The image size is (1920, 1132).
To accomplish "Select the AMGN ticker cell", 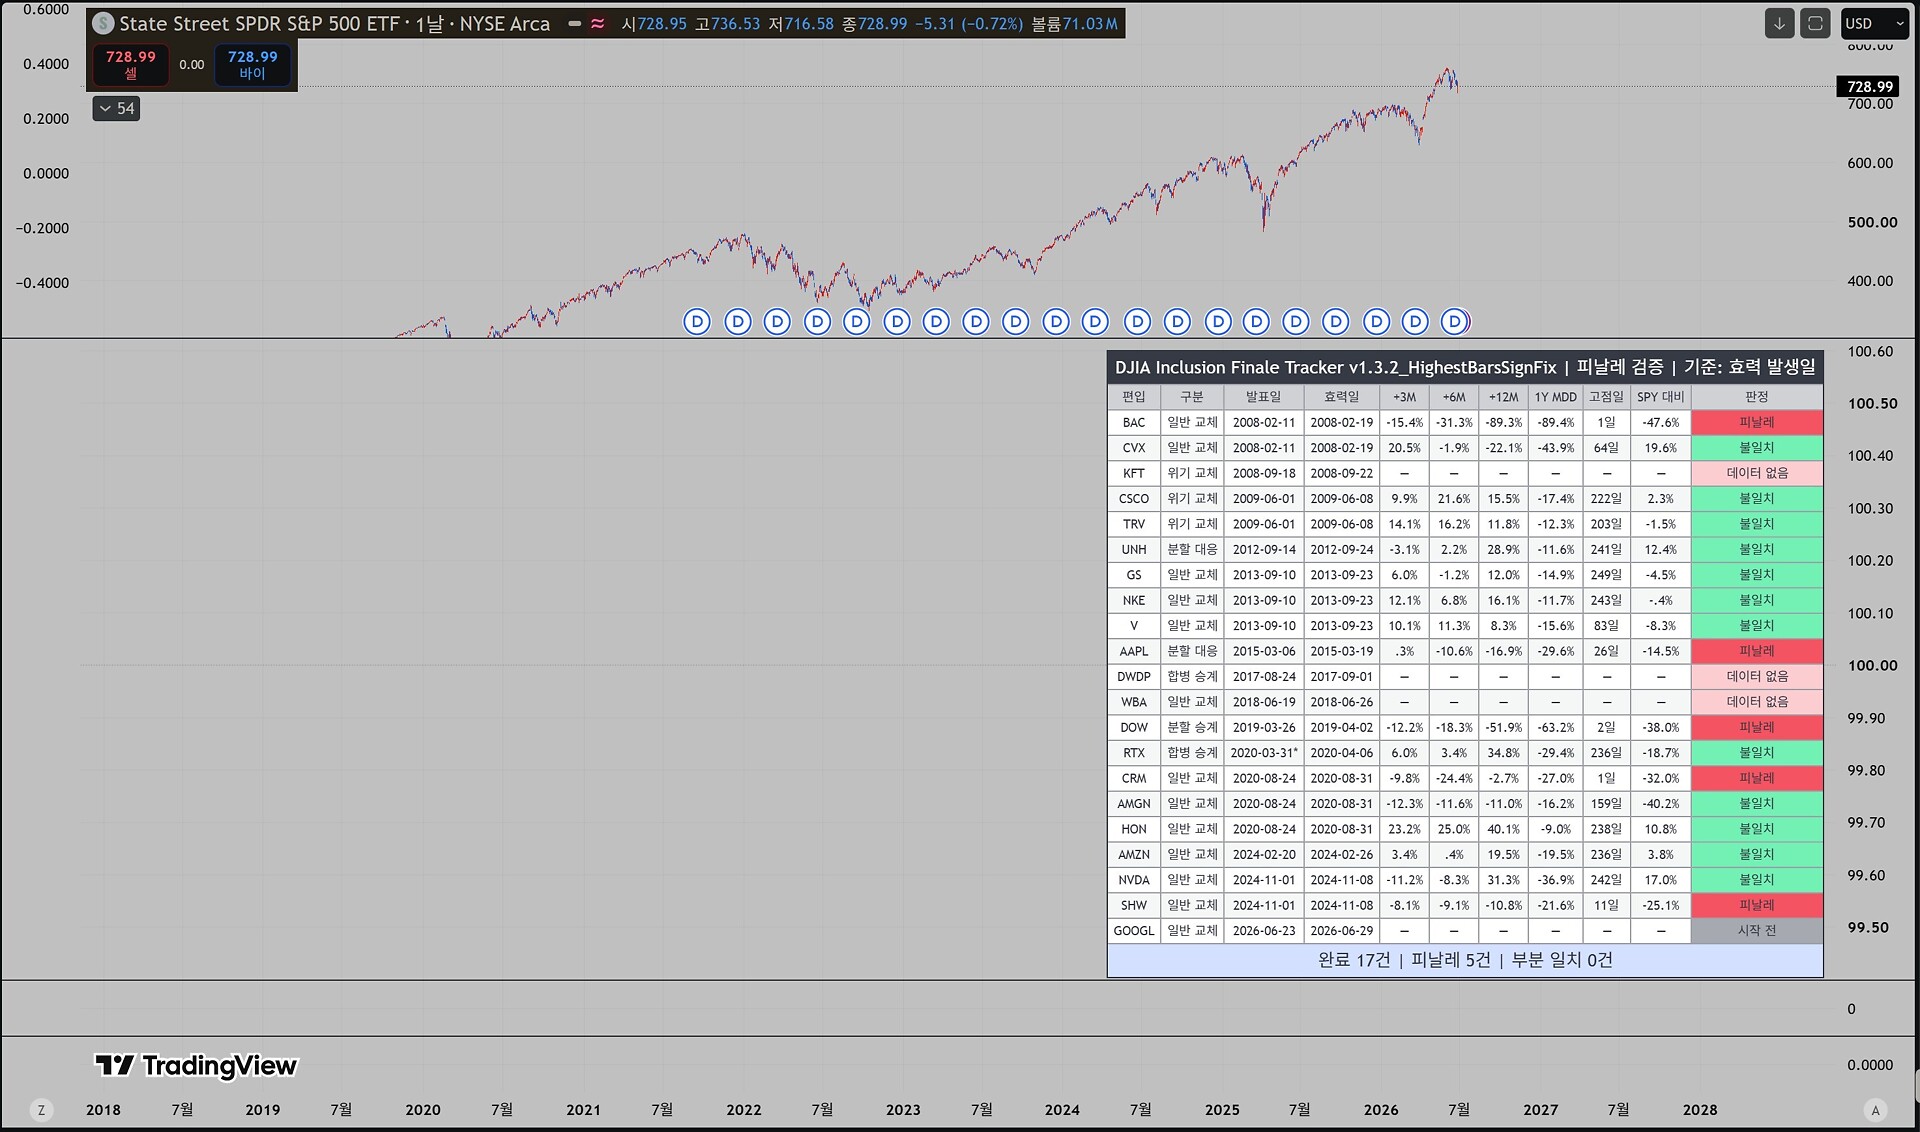I will (x=1134, y=804).
